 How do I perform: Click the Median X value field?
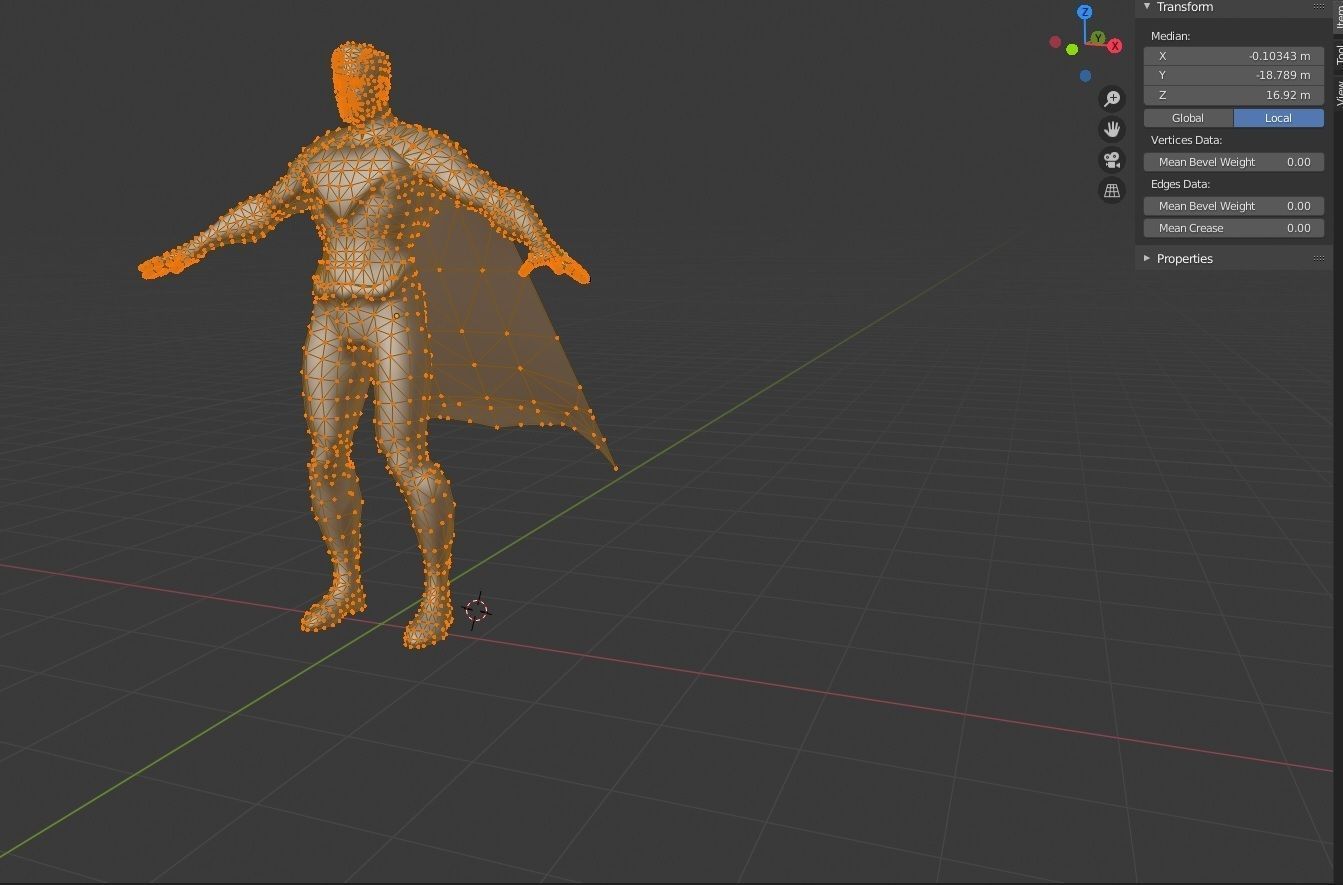1234,56
